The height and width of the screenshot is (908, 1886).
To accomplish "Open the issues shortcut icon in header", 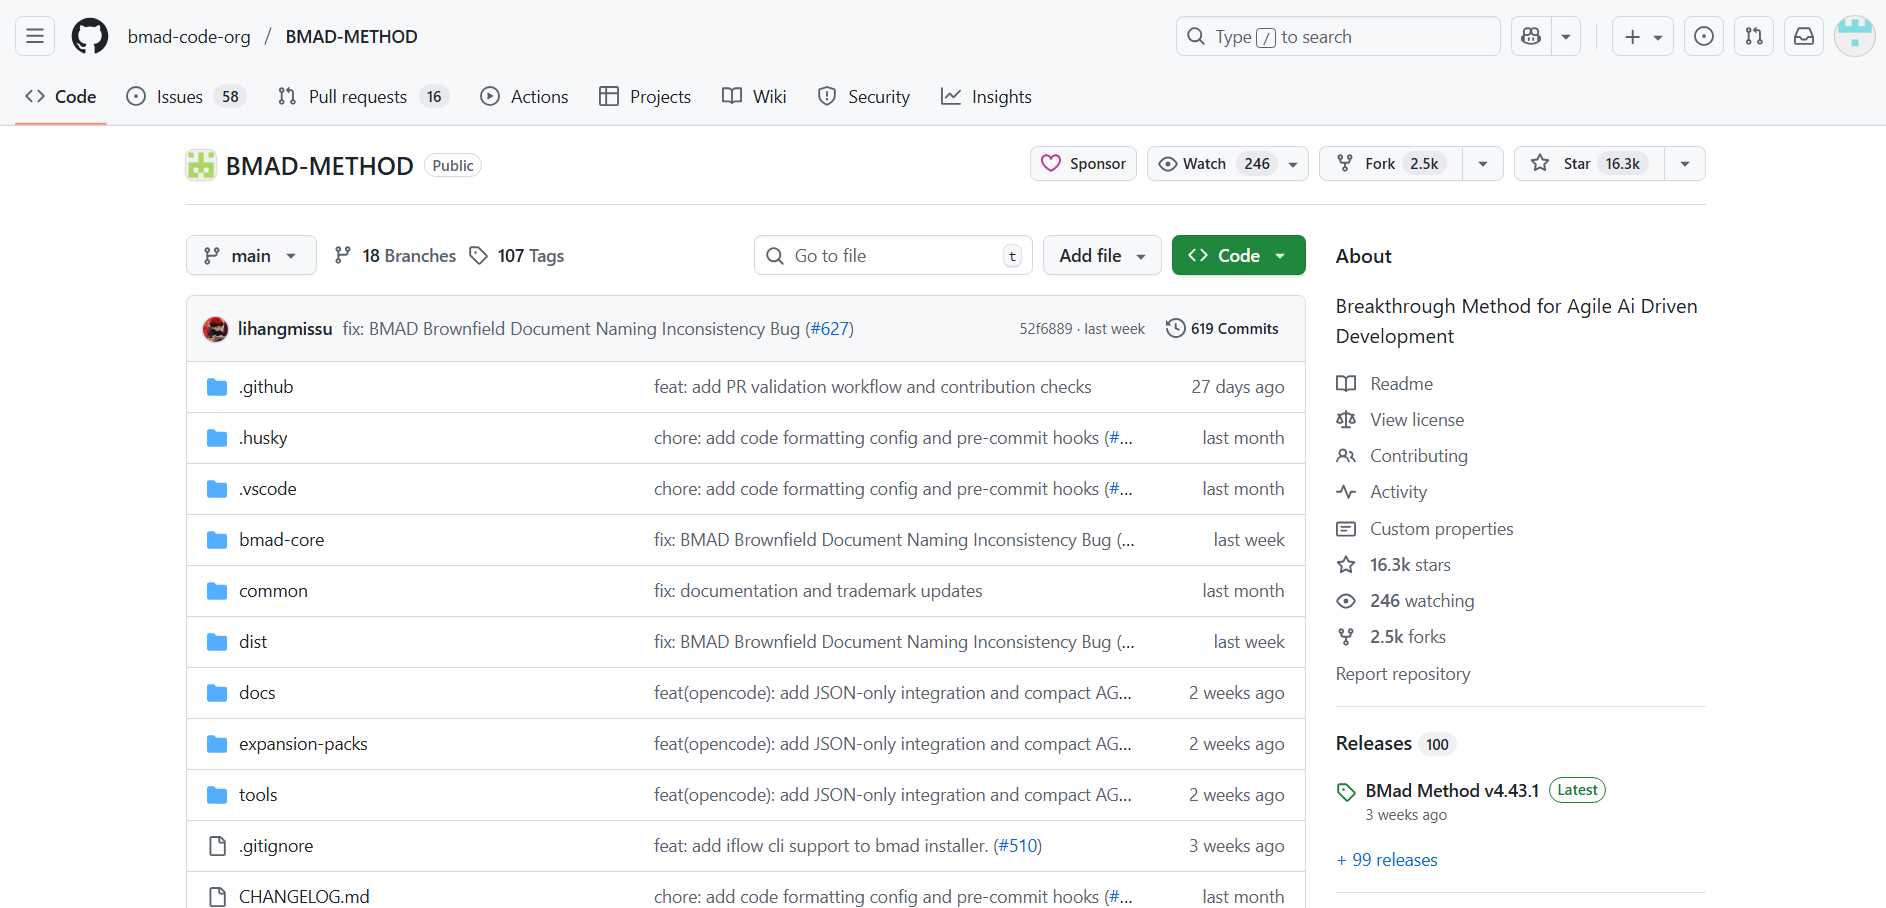I will click(x=1704, y=37).
